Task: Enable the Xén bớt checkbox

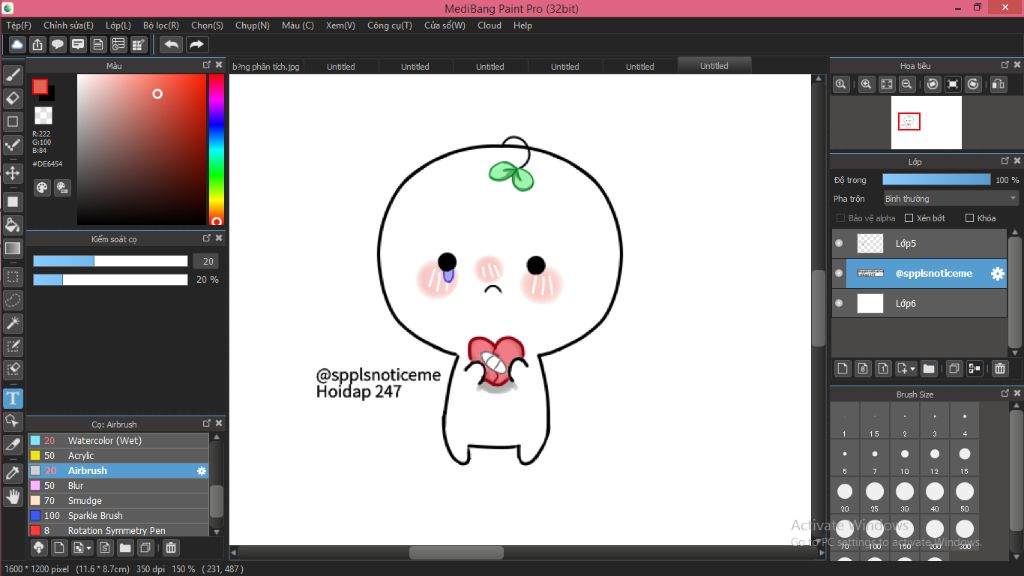Action: [908, 218]
